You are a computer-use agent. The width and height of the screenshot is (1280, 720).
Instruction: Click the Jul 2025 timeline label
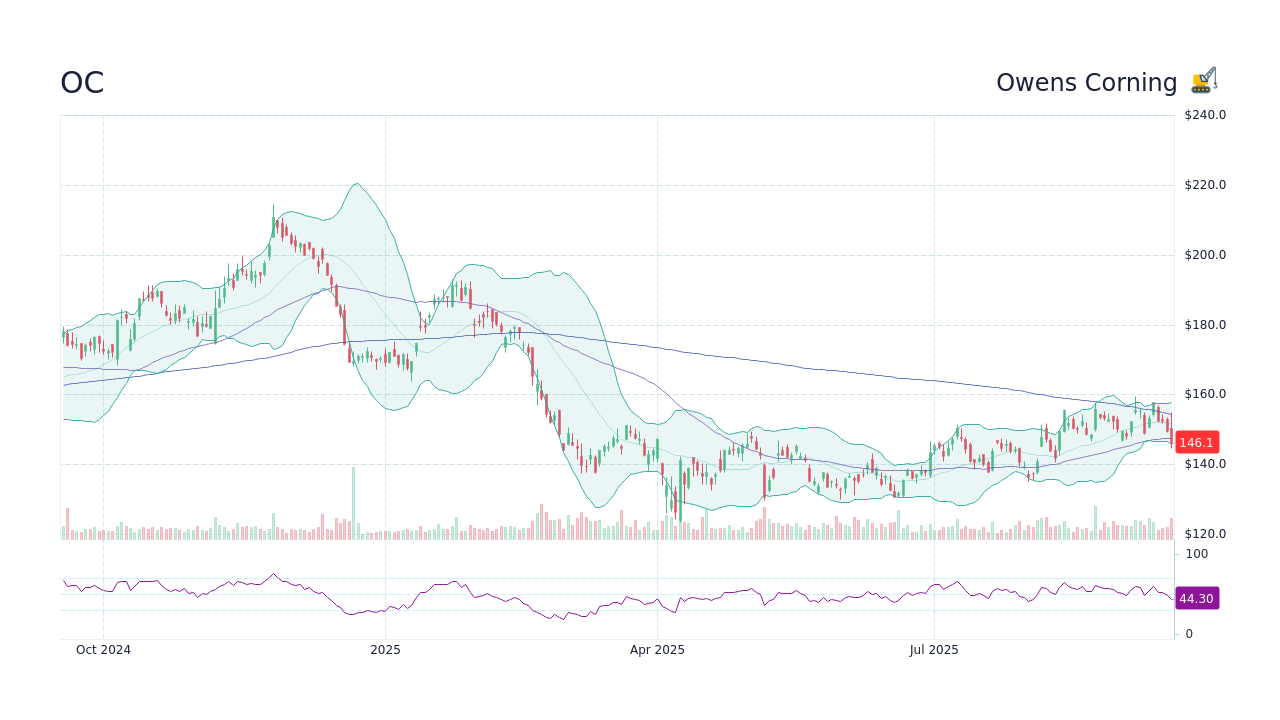point(935,649)
